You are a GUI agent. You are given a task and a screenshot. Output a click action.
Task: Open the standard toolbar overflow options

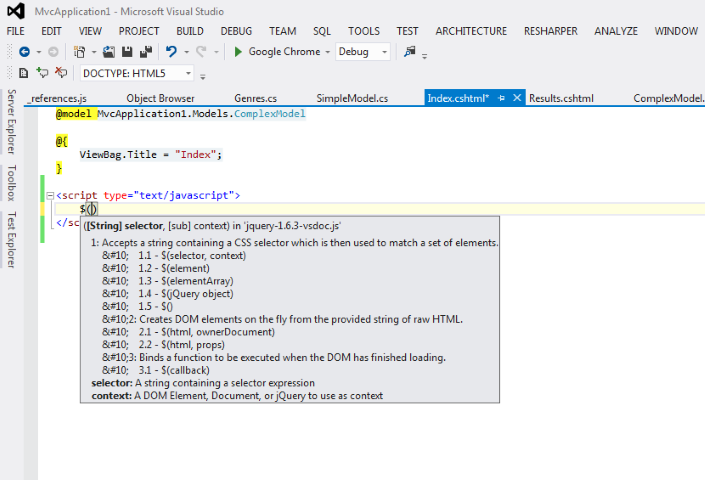click(424, 56)
